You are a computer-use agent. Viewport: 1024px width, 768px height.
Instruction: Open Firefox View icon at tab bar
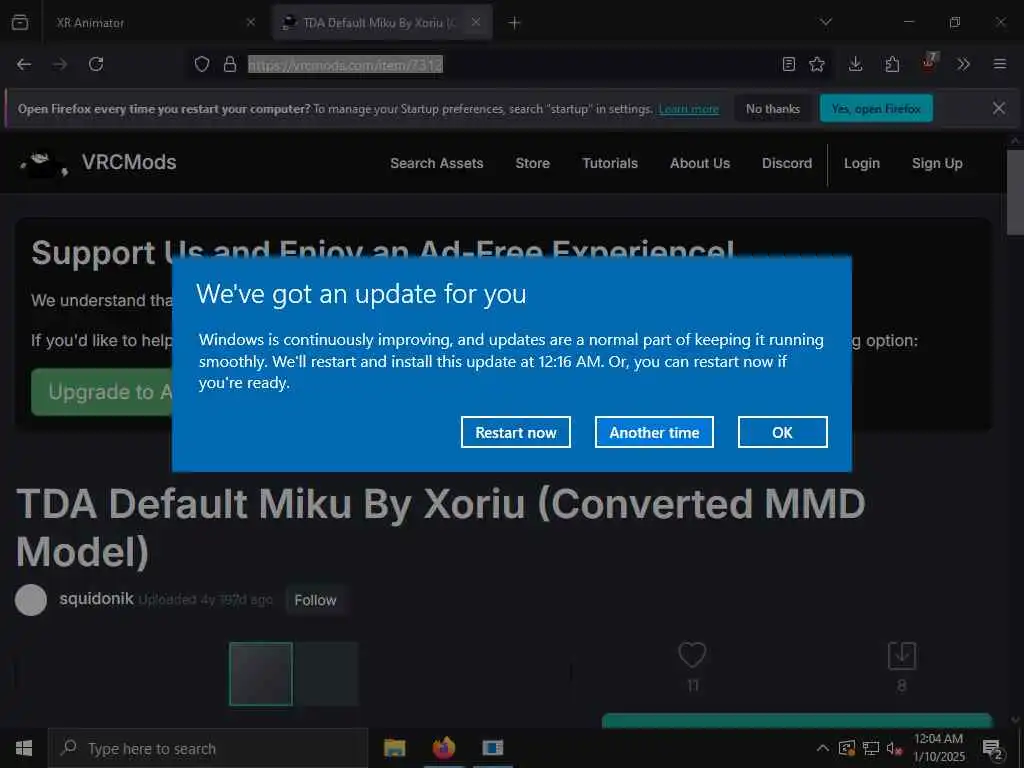pos(20,22)
